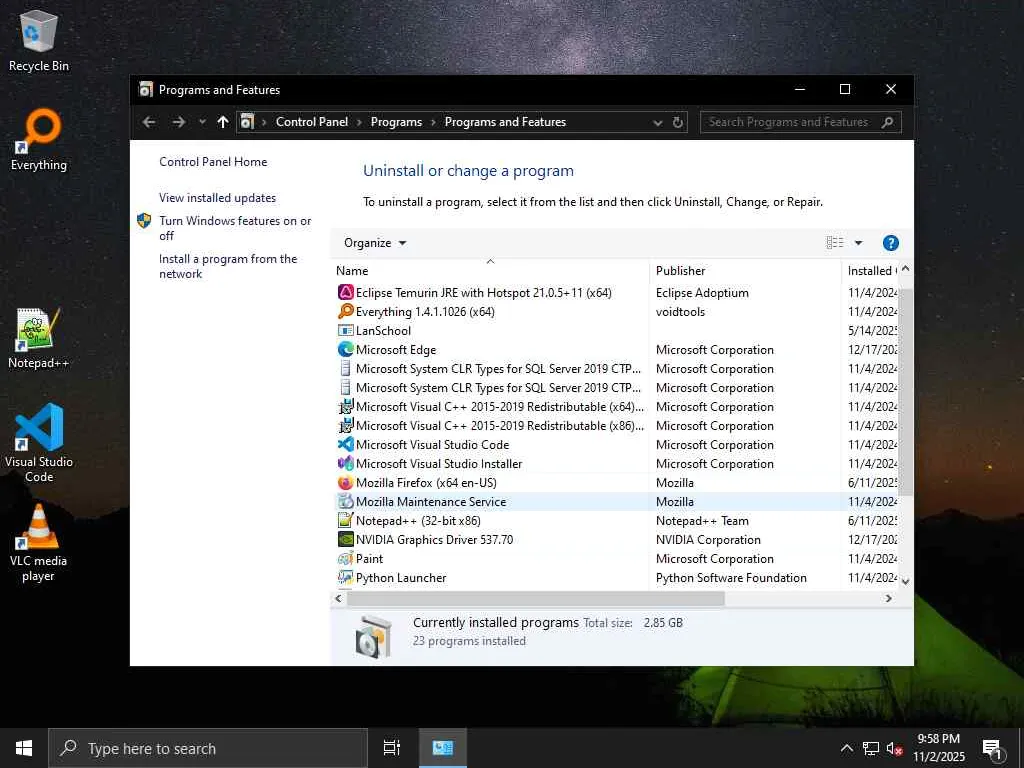Click the horizontal scrollbar right arrow
Screen dimensions: 1024x768
coord(888,598)
